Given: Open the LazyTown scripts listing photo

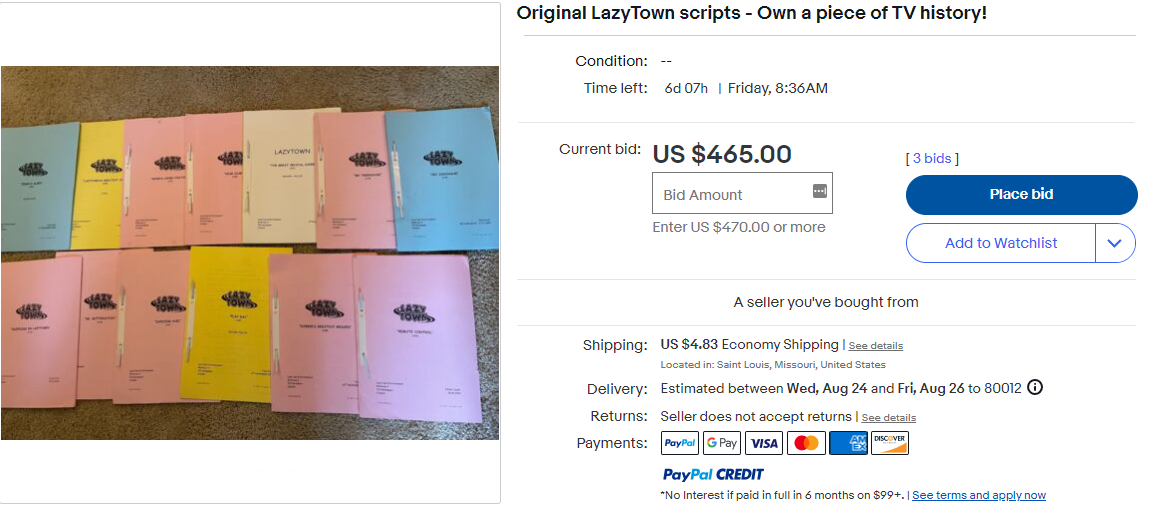Looking at the screenshot, I should 250,252.
